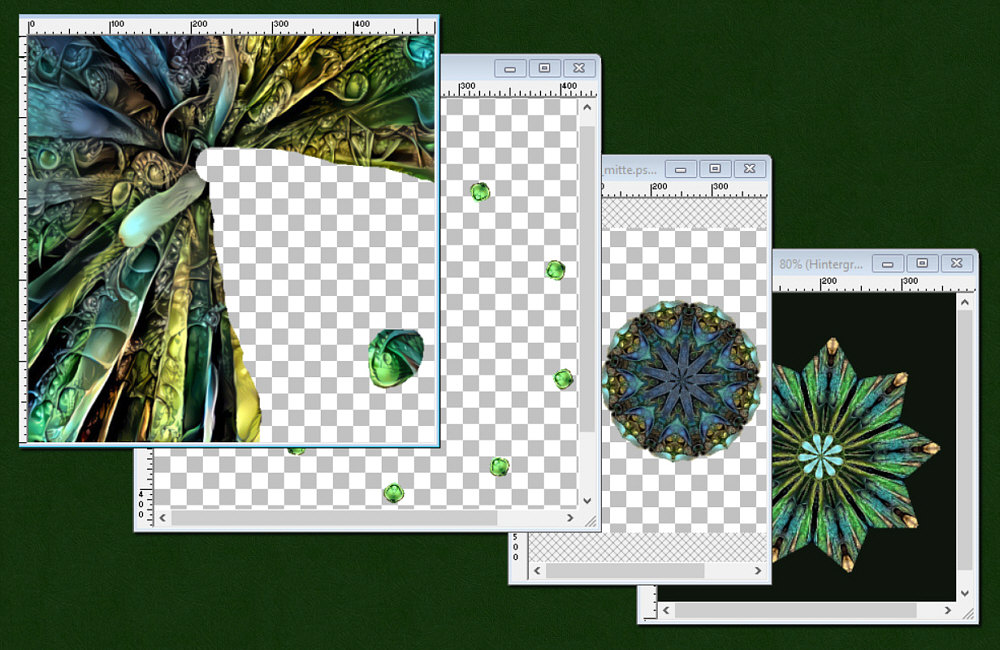The image size is (1000, 650).
Task: Maximize the mitte.psp image window
Action: pos(716,169)
